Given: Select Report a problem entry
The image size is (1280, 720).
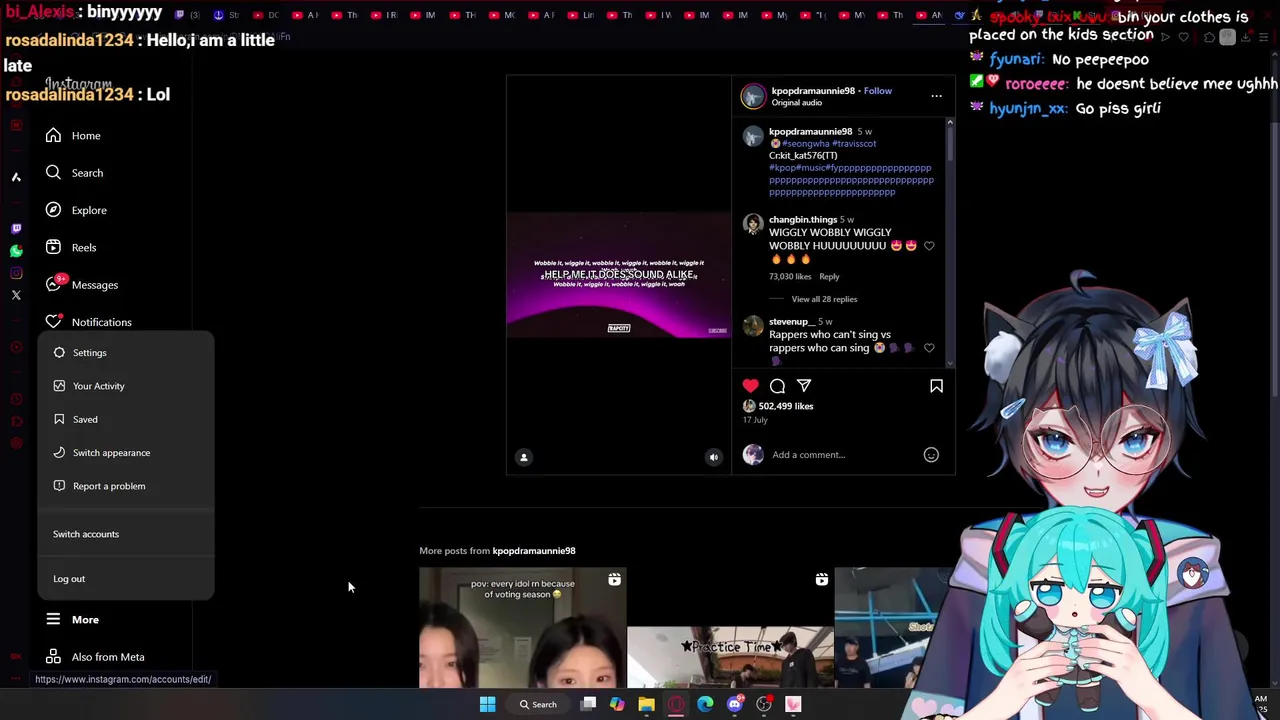Looking at the screenshot, I should pyautogui.click(x=125, y=486).
